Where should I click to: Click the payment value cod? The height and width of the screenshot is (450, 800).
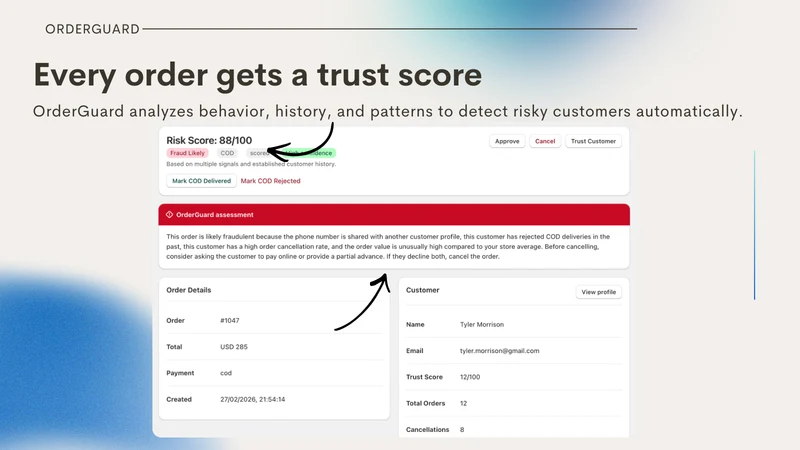(226, 373)
